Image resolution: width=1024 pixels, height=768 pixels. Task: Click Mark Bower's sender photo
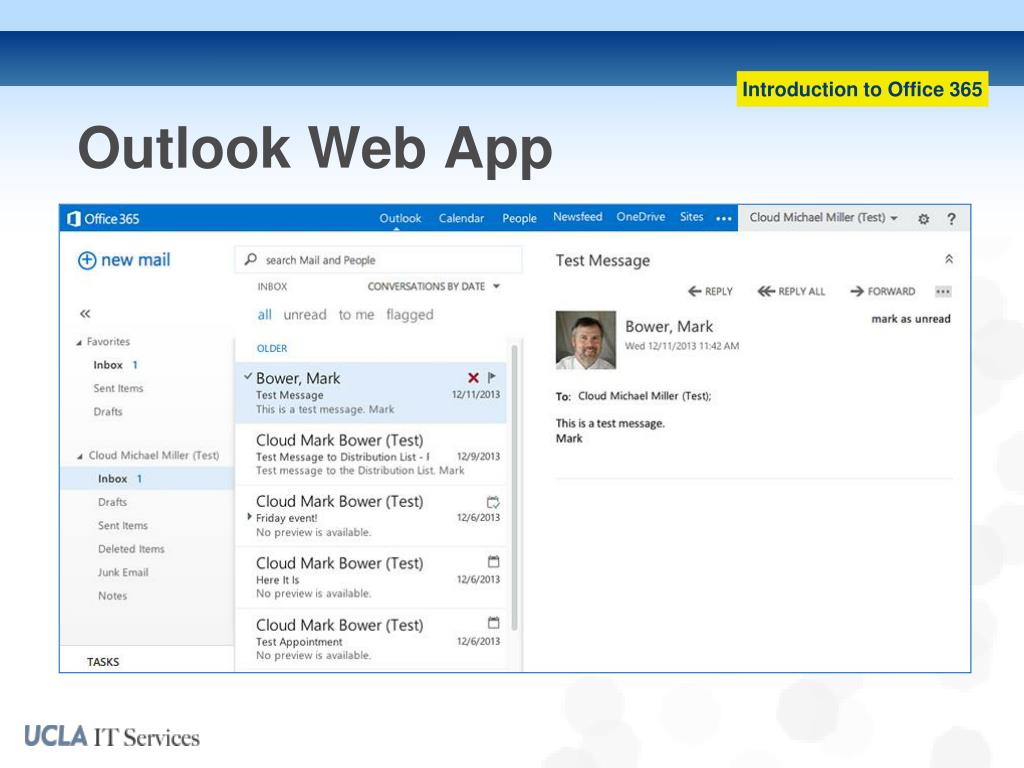coord(586,340)
